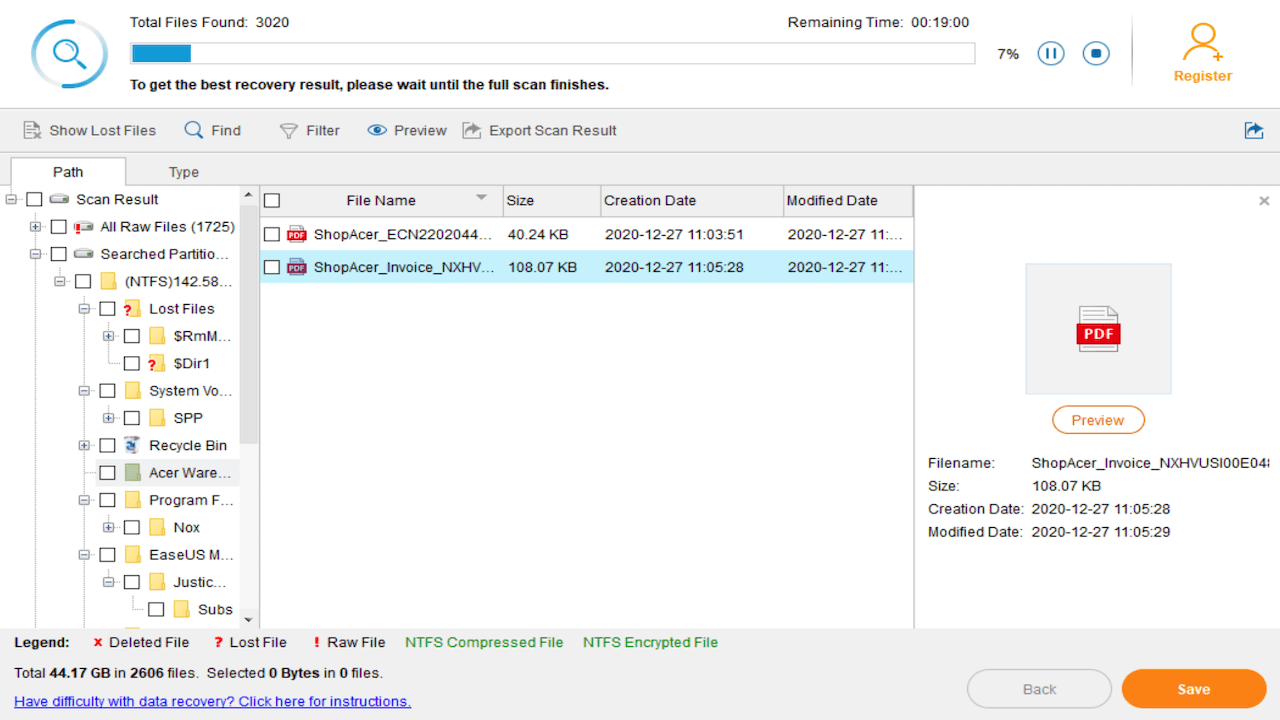Sort by the Modified Date column header
Image resolution: width=1280 pixels, height=720 pixels.
point(848,200)
